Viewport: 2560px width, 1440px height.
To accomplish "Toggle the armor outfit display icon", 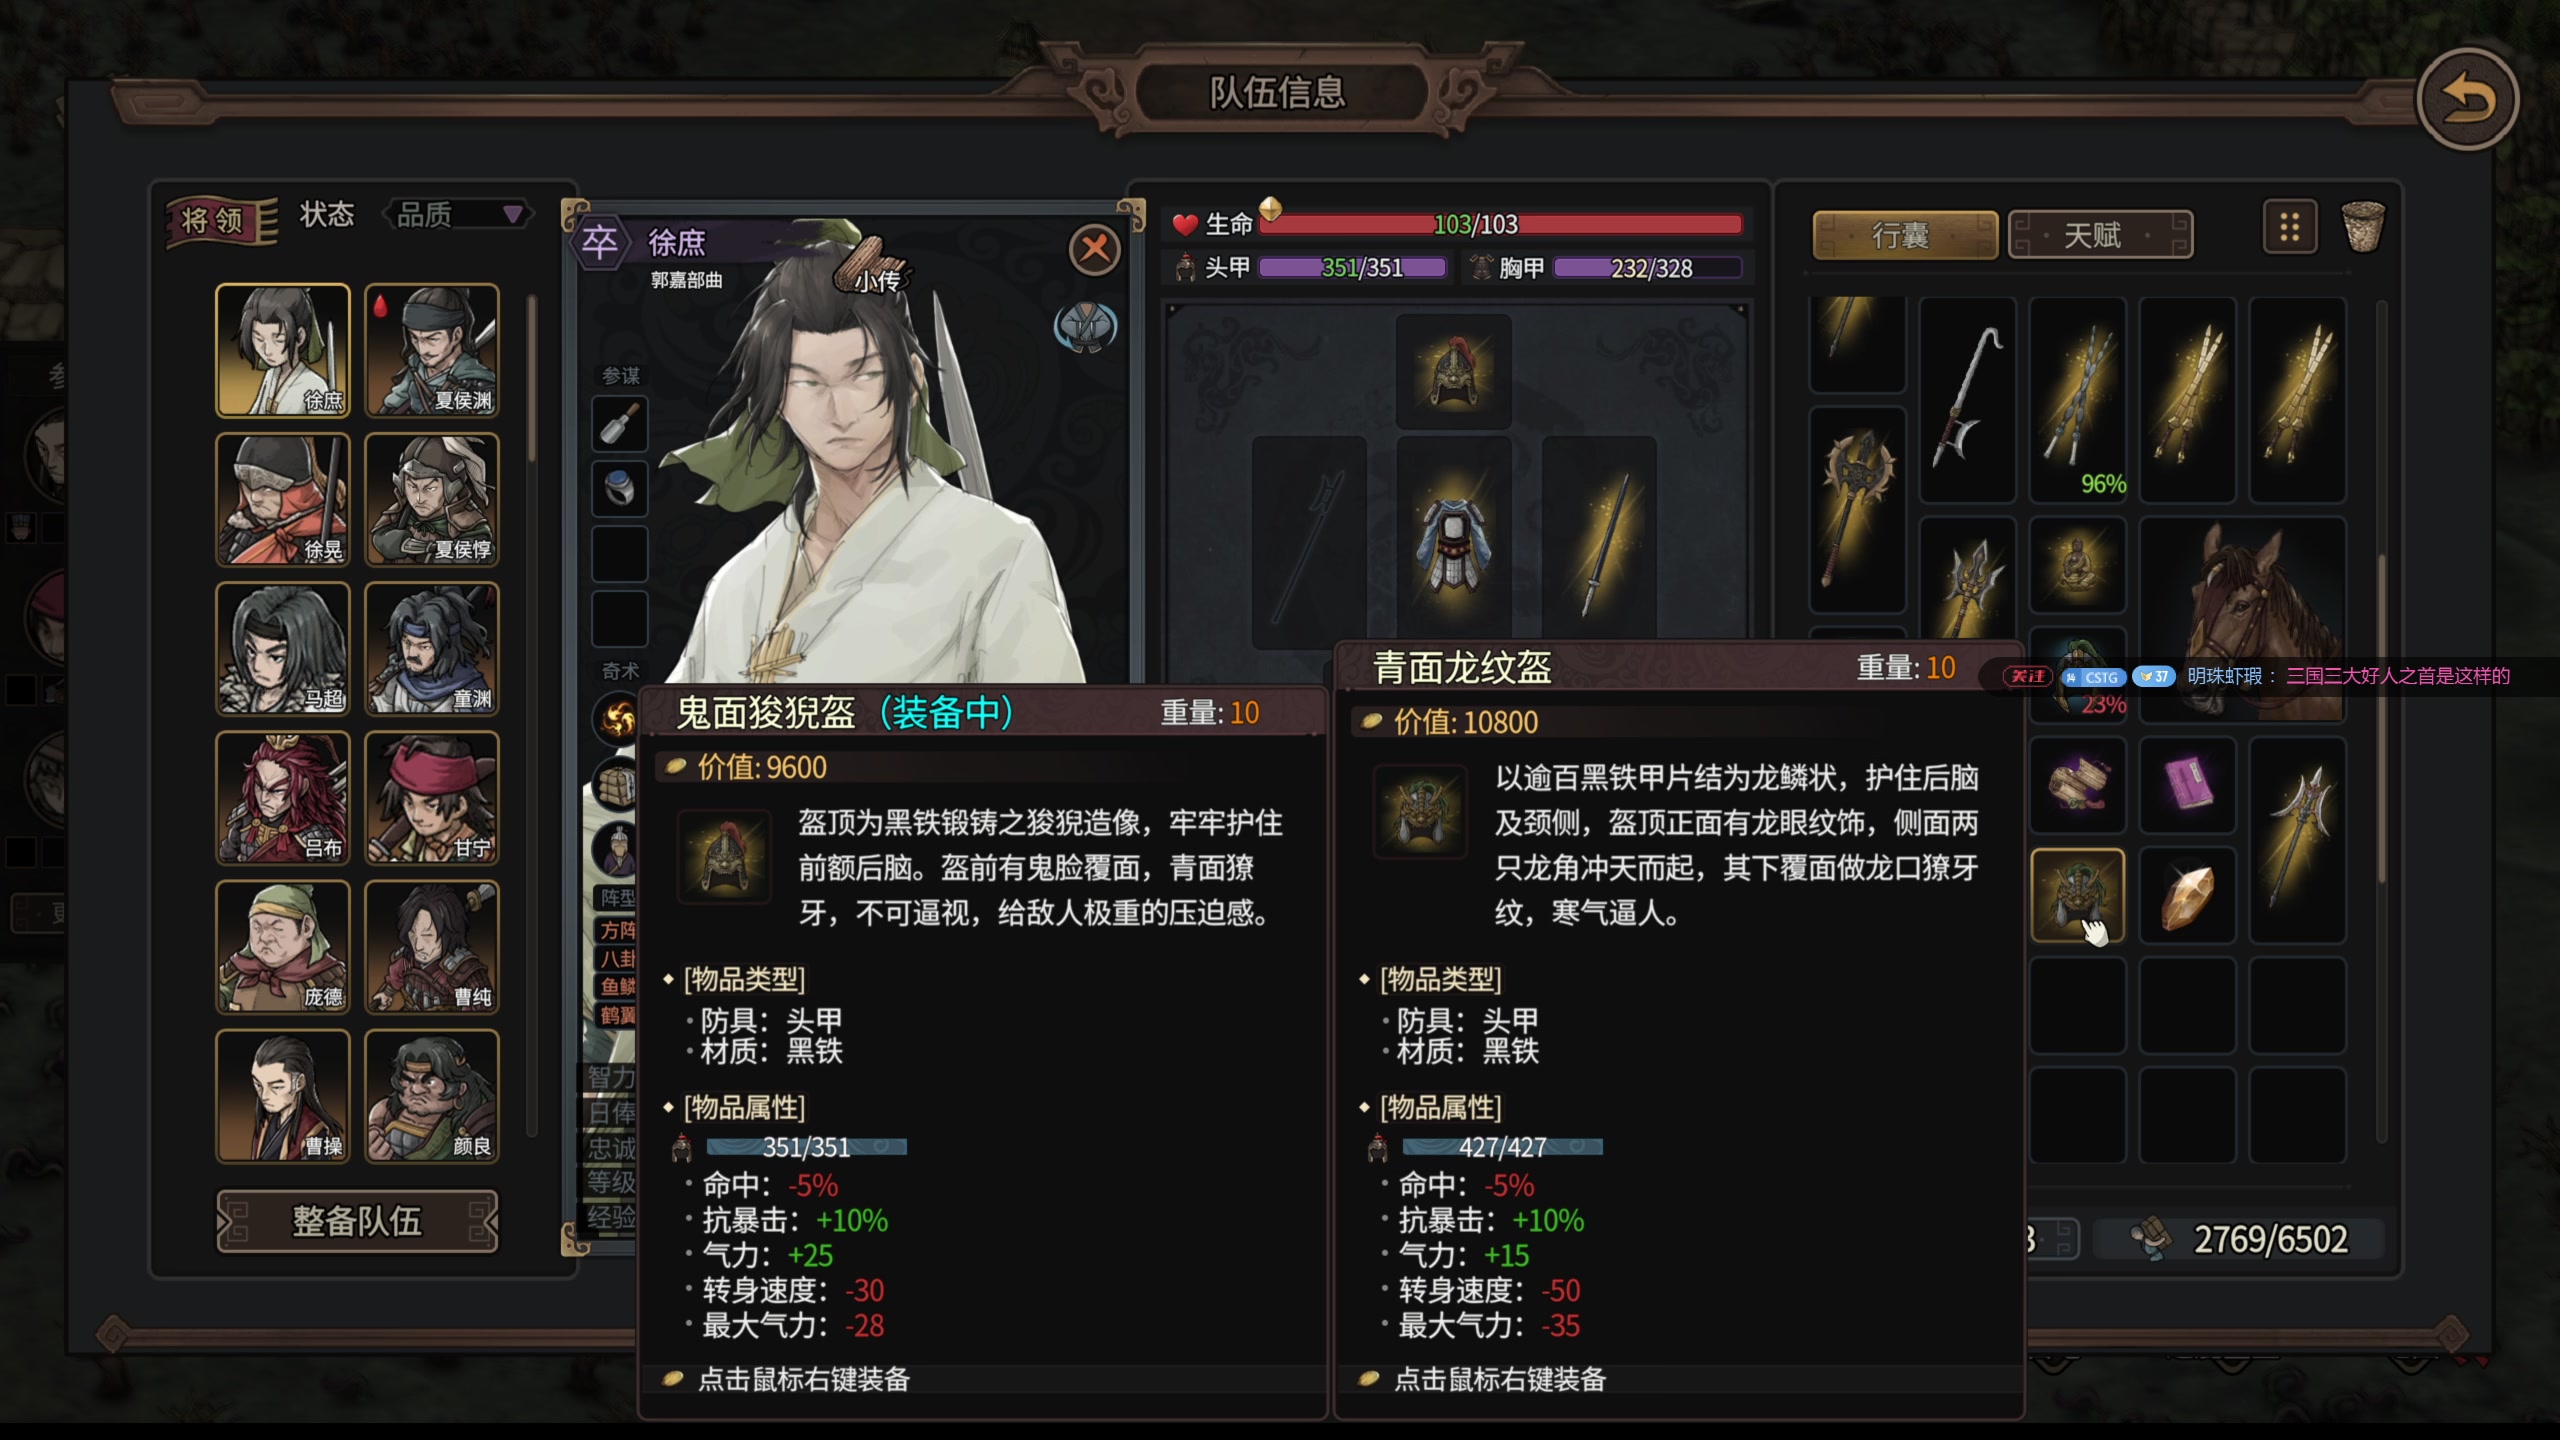I will [x=1085, y=327].
